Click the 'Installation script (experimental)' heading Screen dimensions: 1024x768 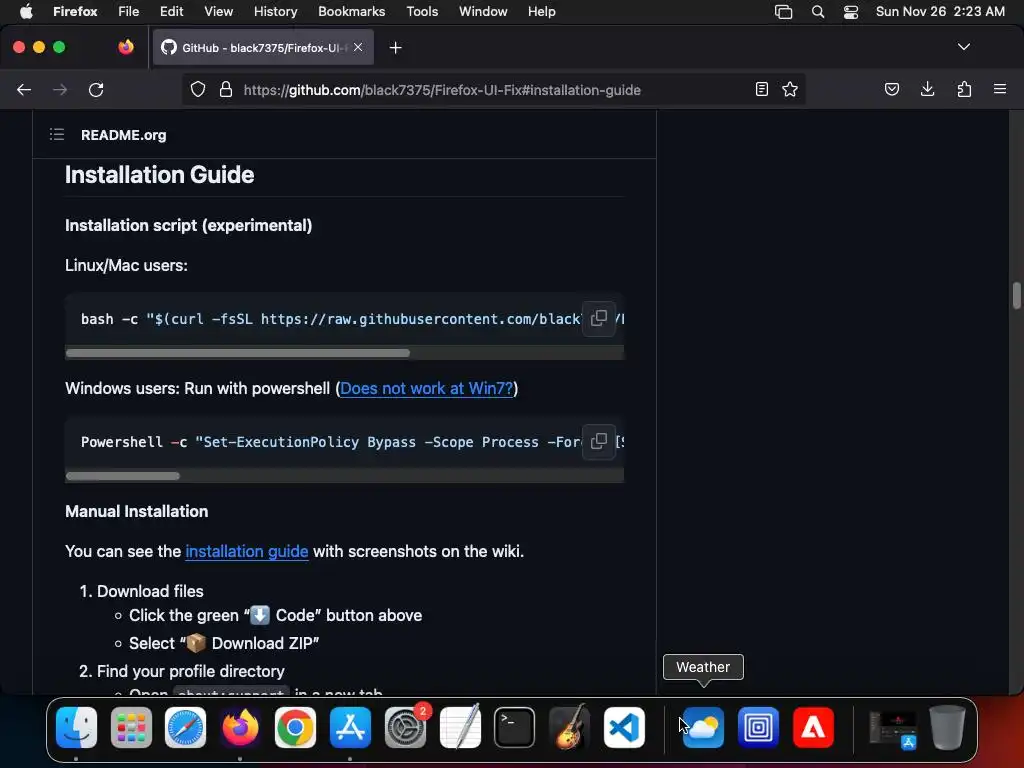pos(188,225)
